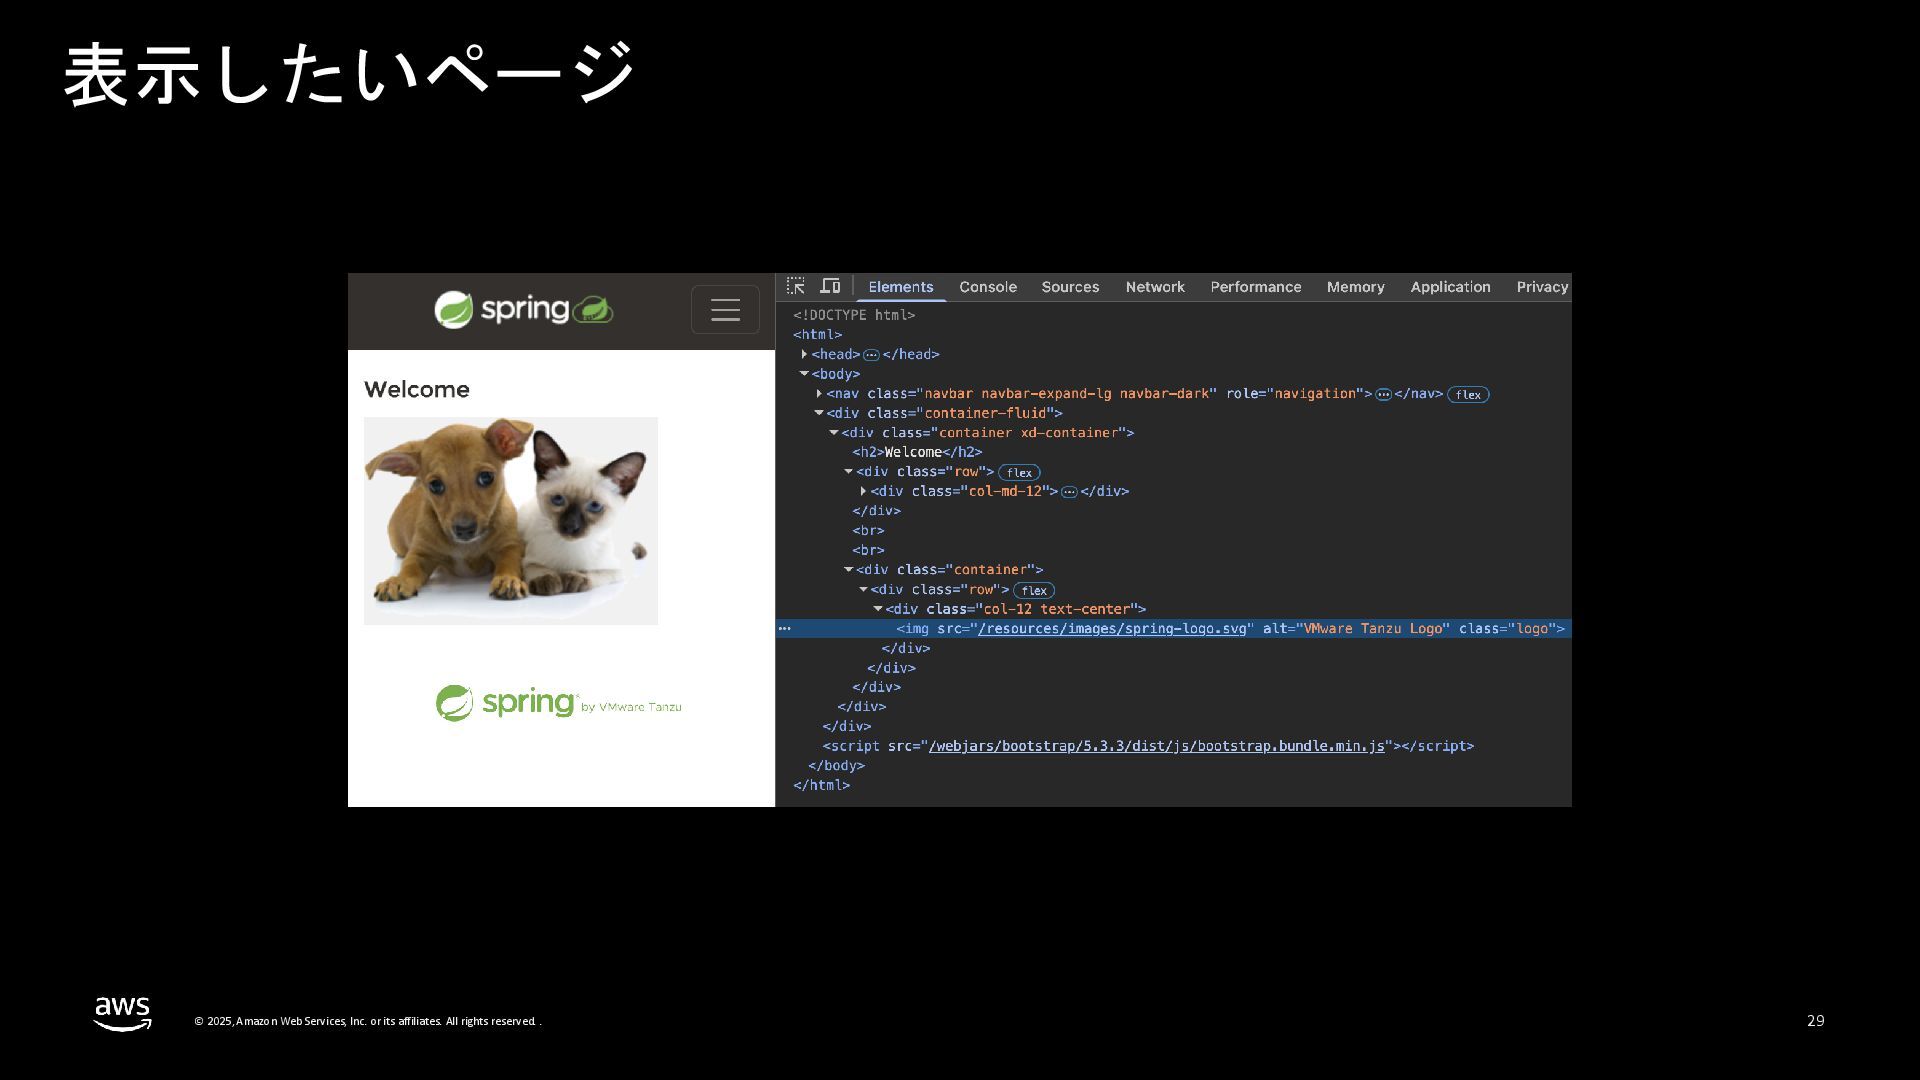
Task: Toggle the flex badge on nav element
Action: (x=1468, y=395)
